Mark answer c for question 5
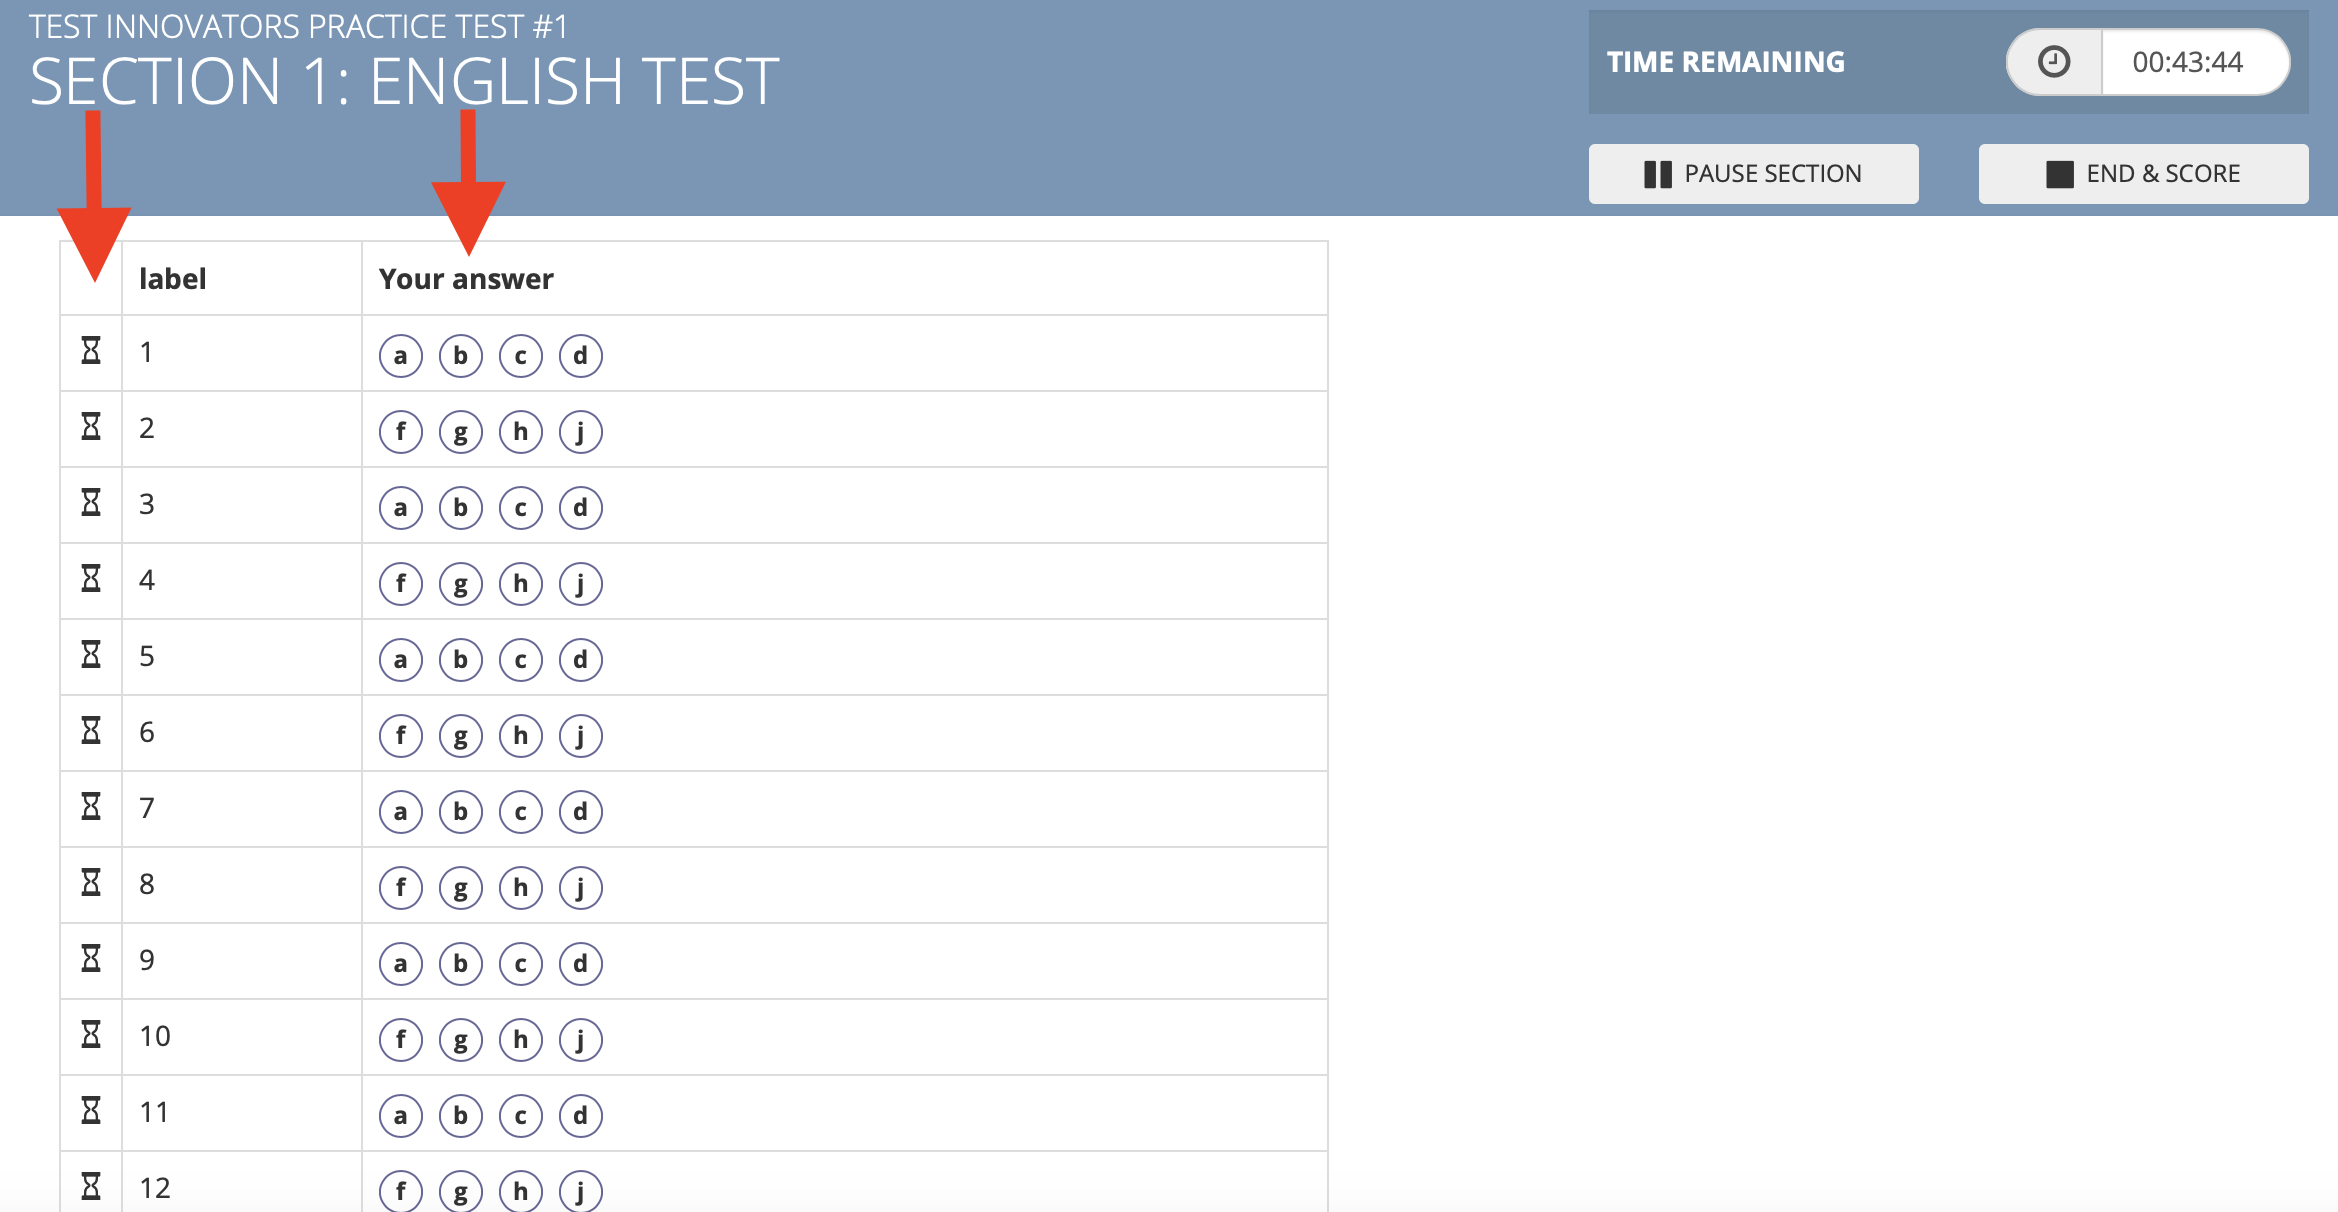Image resolution: width=2338 pixels, height=1212 pixels. (x=521, y=660)
